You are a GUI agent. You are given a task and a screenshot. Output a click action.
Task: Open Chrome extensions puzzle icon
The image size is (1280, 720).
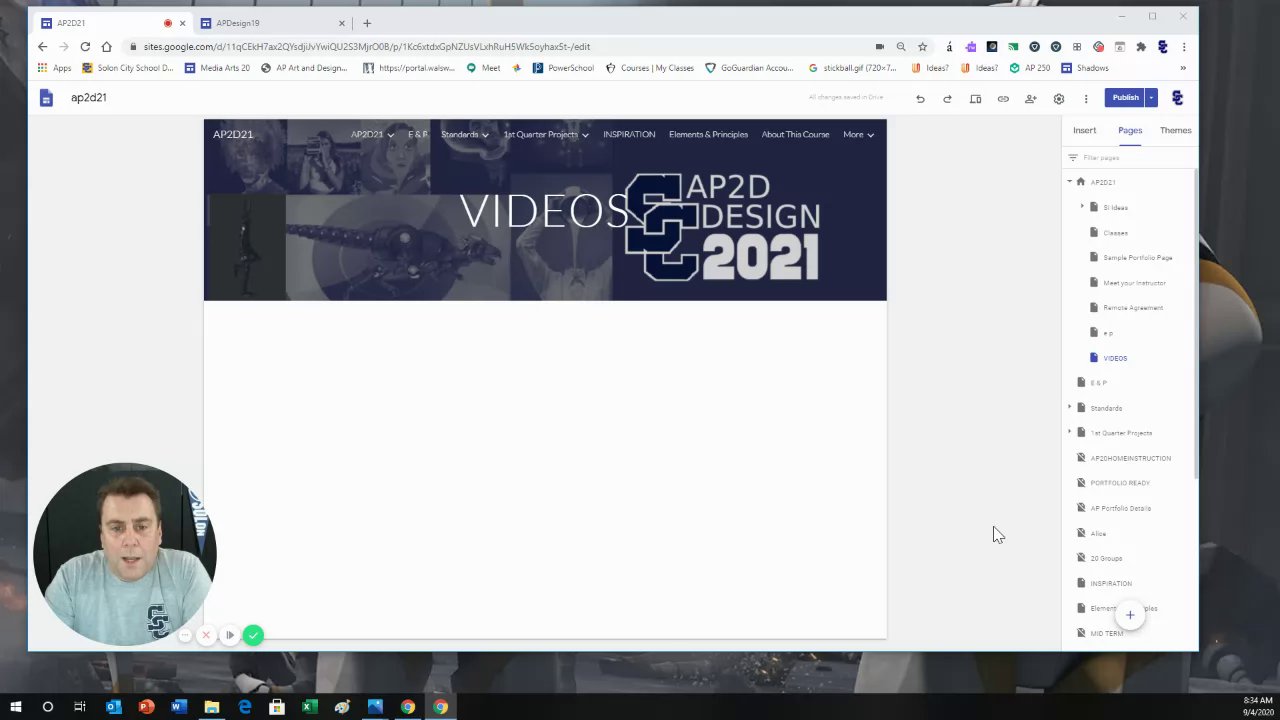click(1141, 46)
